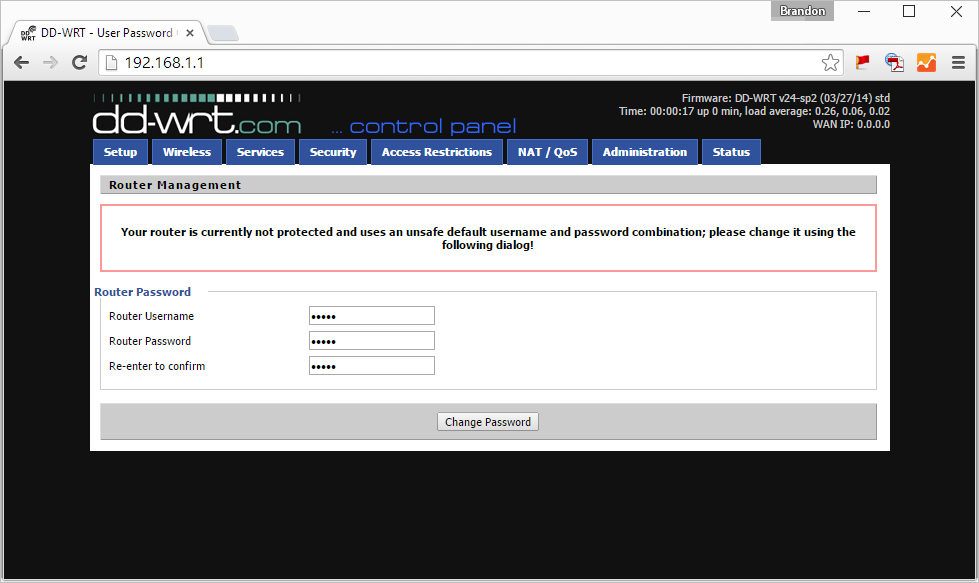The image size is (979, 583).
Task: Click the Firmware DD-WRT v24-sp2 text
Action: [785, 98]
